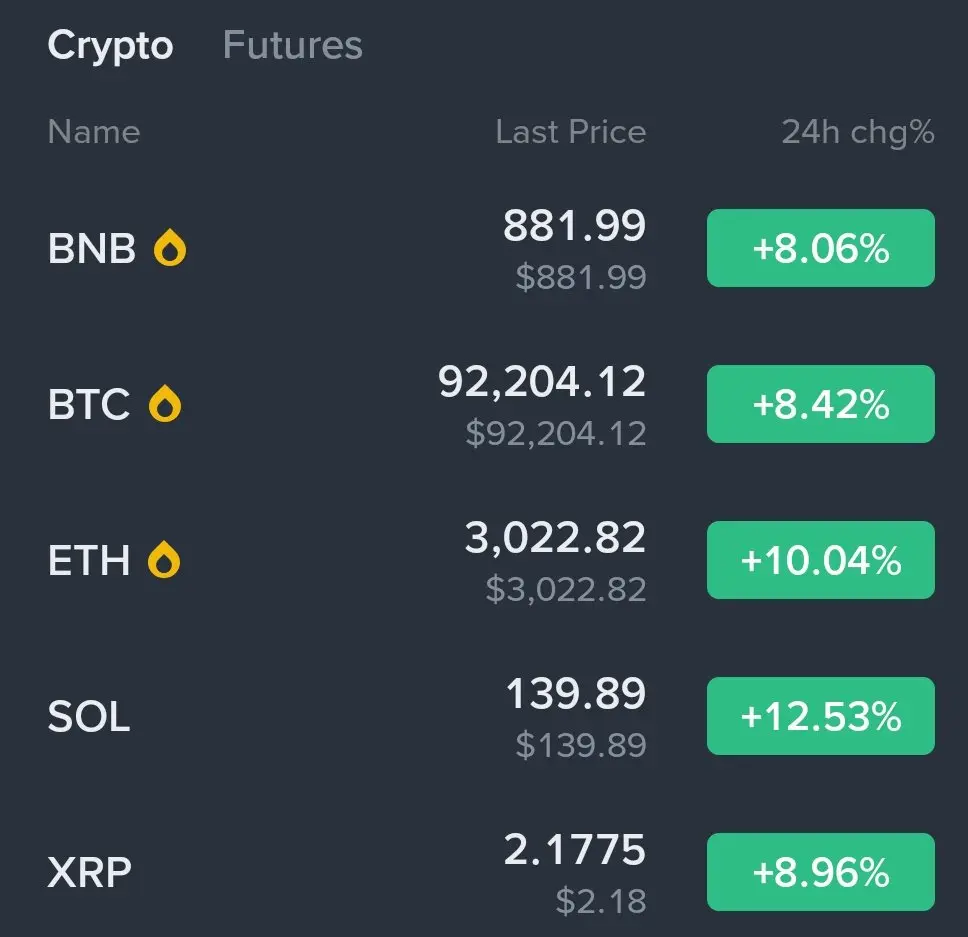This screenshot has height=937, width=968.
Task: Open the ETH coin name
Action: (89, 561)
